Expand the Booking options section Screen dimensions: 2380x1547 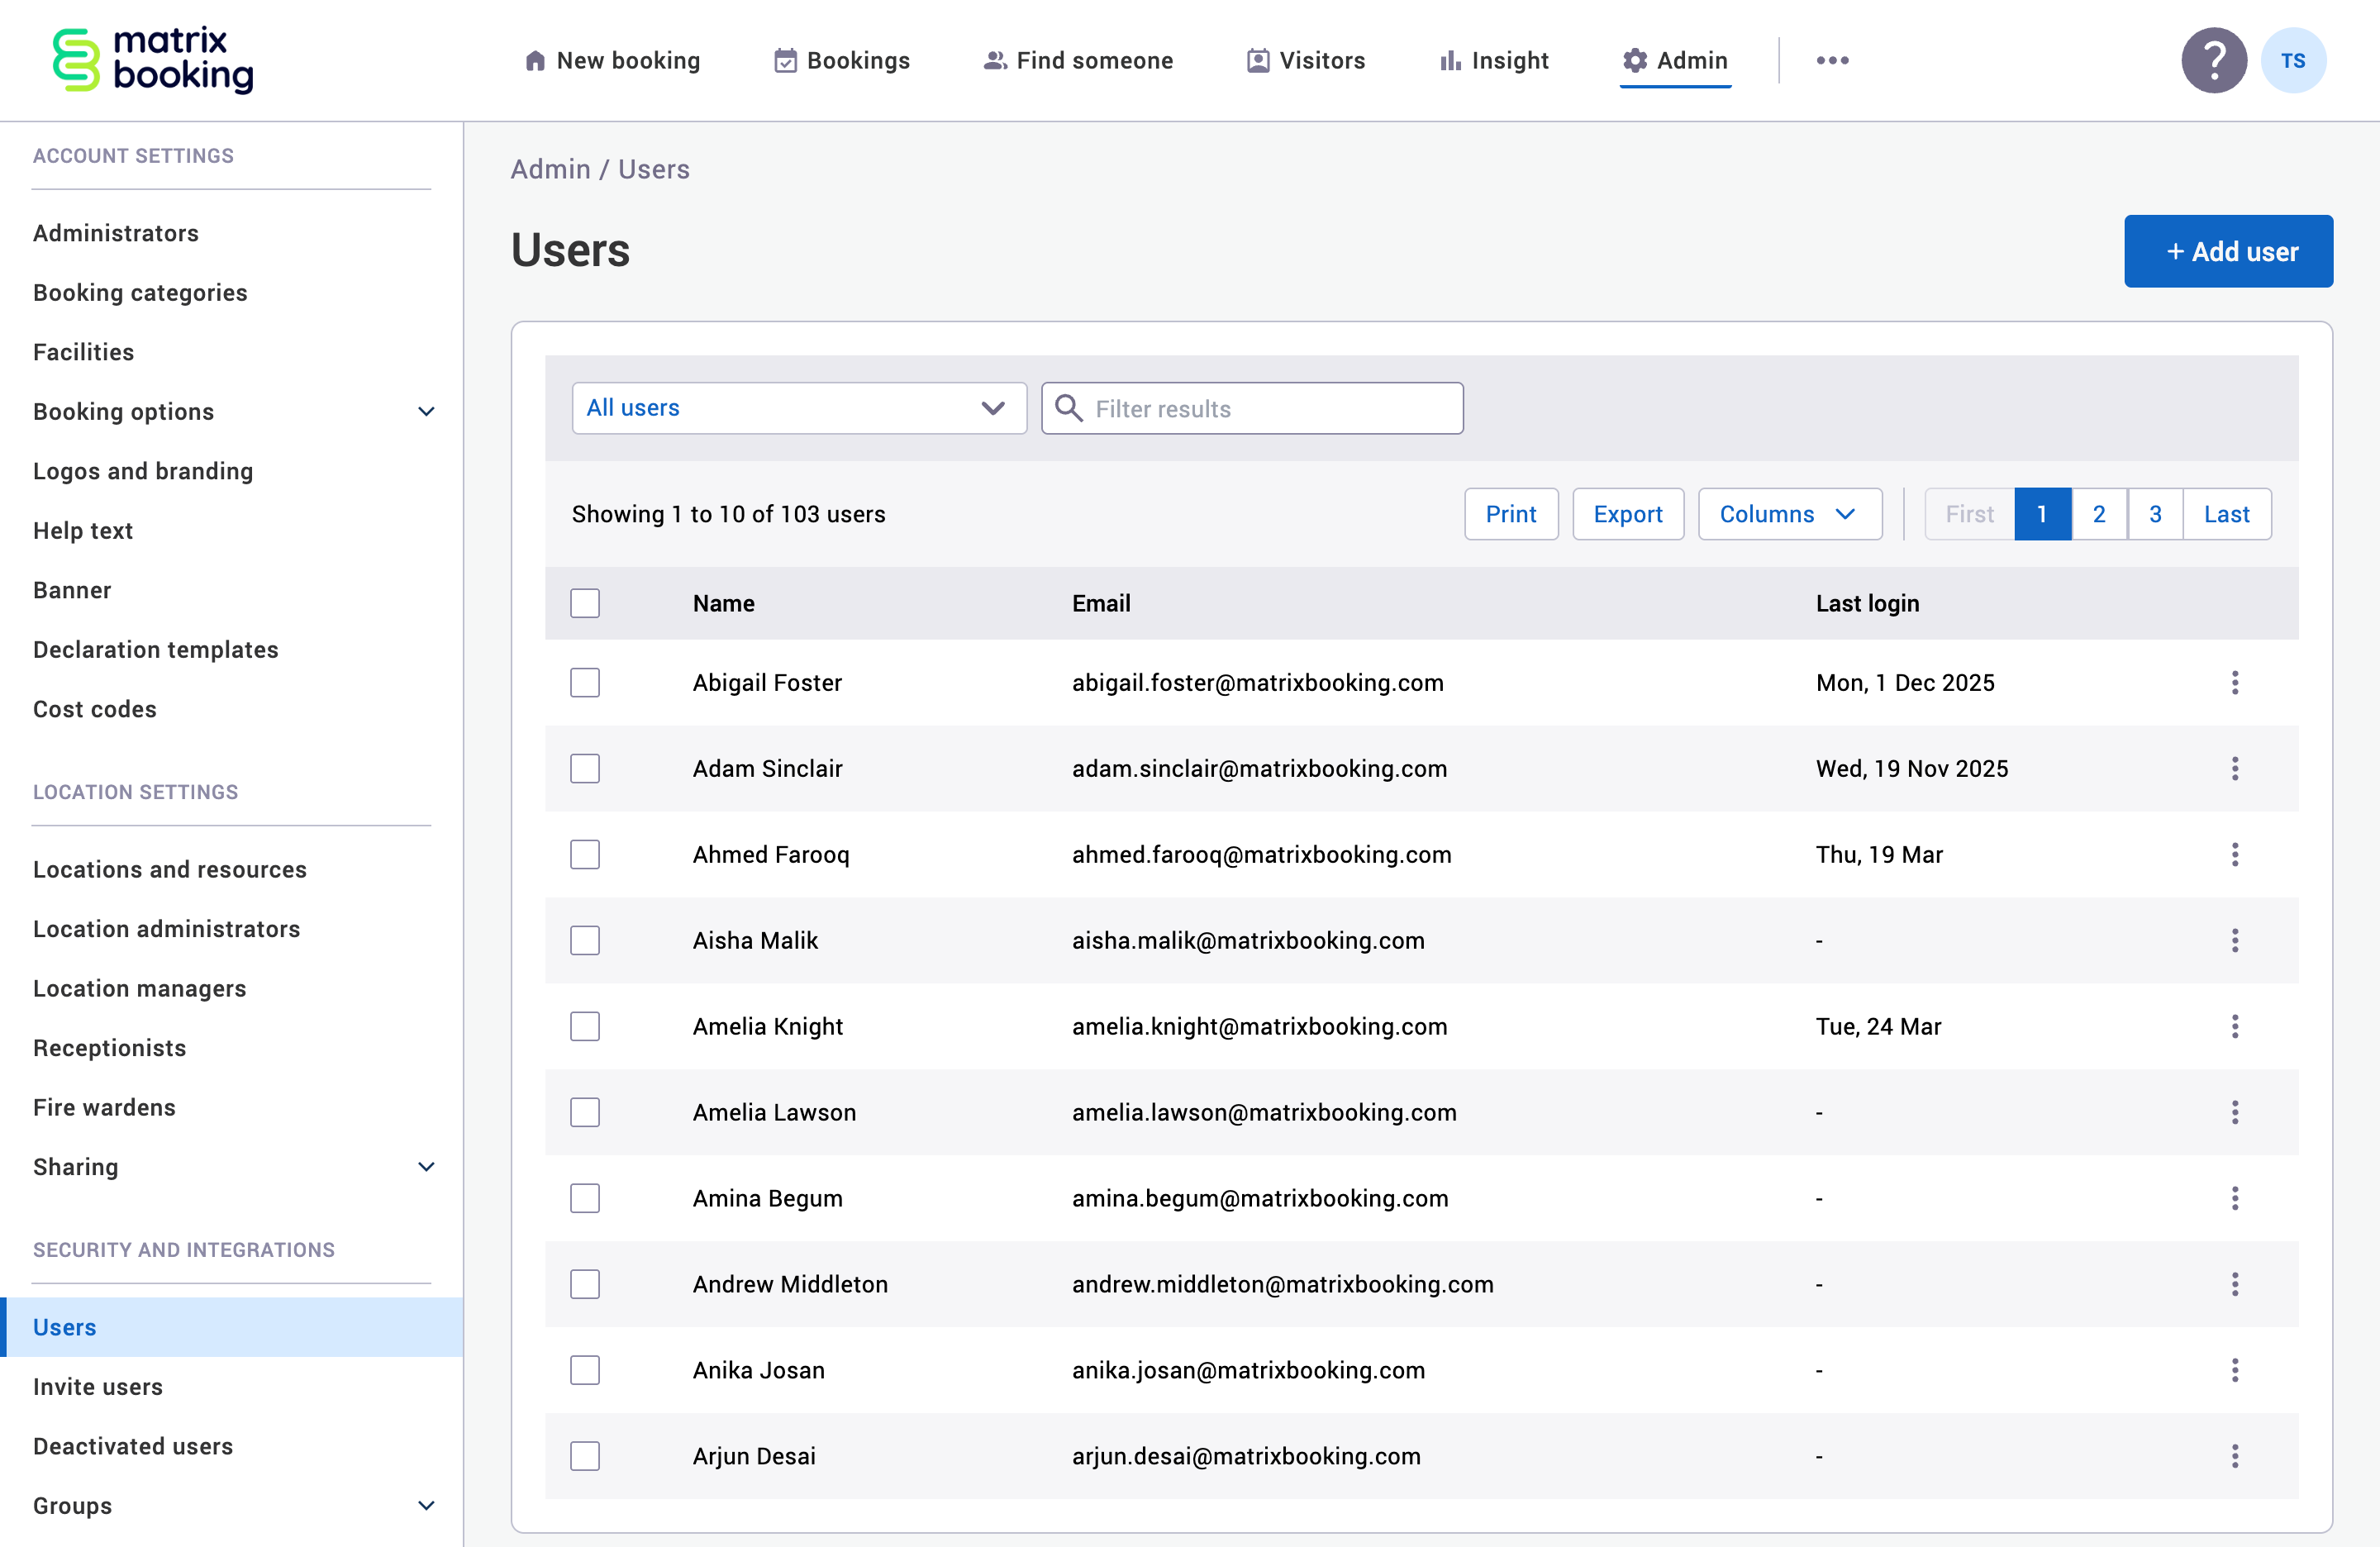click(x=427, y=411)
